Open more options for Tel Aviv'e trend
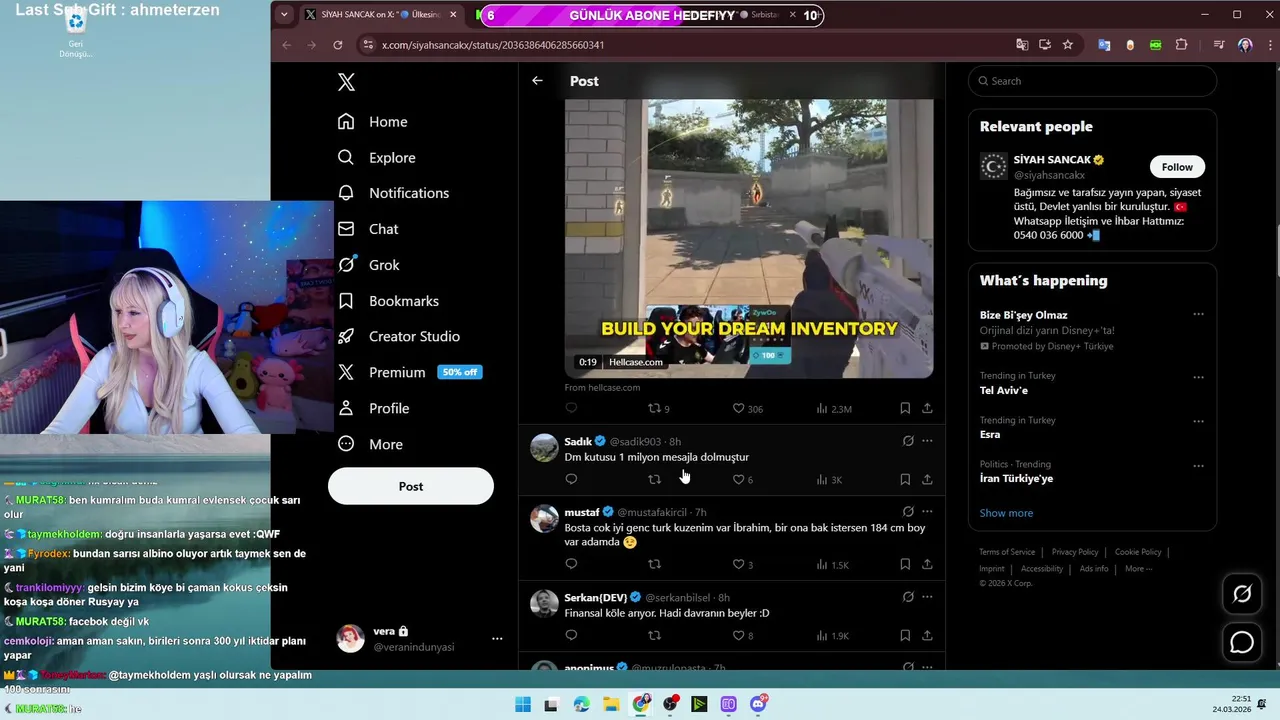The width and height of the screenshot is (1280, 720). point(1198,378)
